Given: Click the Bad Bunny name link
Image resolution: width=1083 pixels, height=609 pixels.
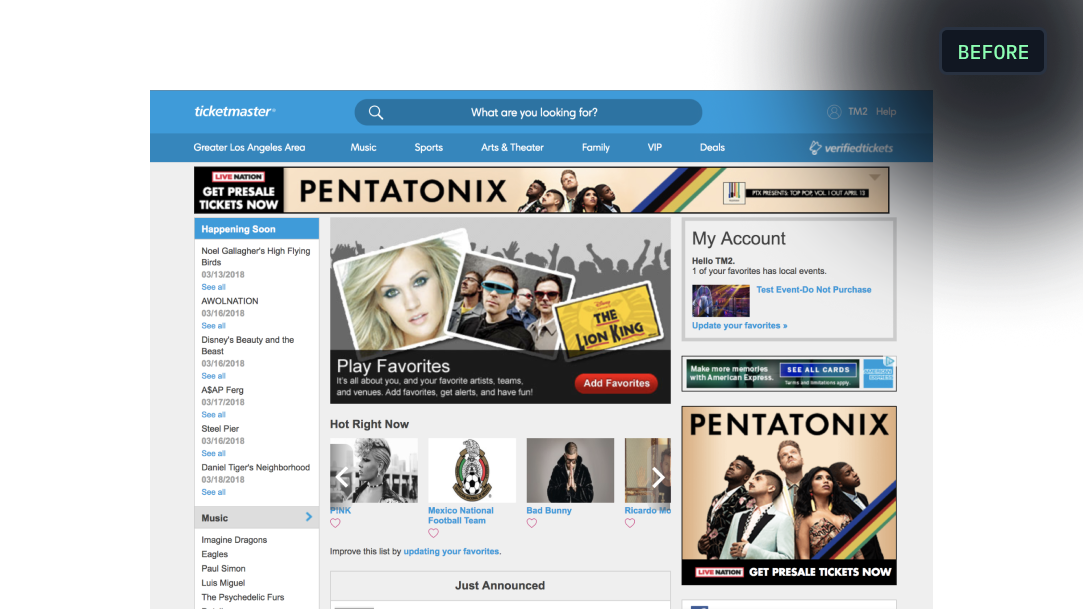Looking at the screenshot, I should point(549,511).
